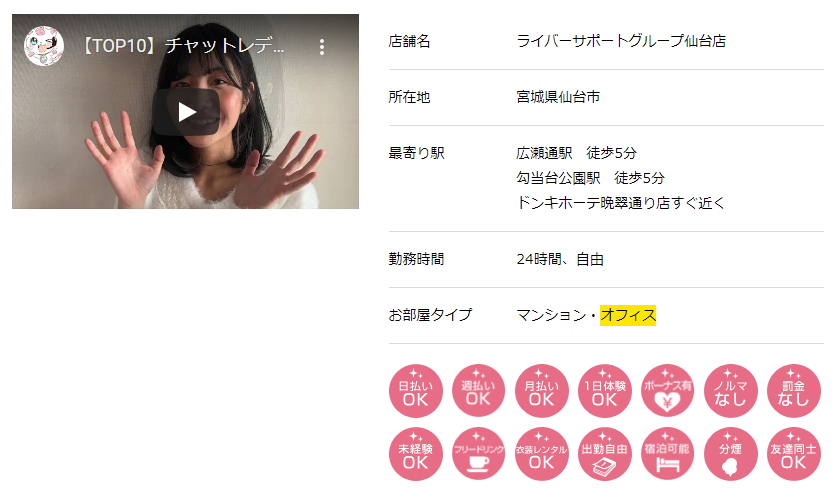Click the 出勤自由 badge
Viewport: 835px width, 499px height.
click(x=604, y=454)
